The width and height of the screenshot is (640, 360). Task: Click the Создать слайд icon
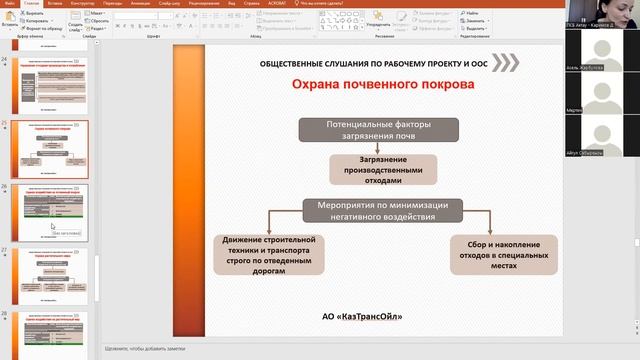point(75,16)
